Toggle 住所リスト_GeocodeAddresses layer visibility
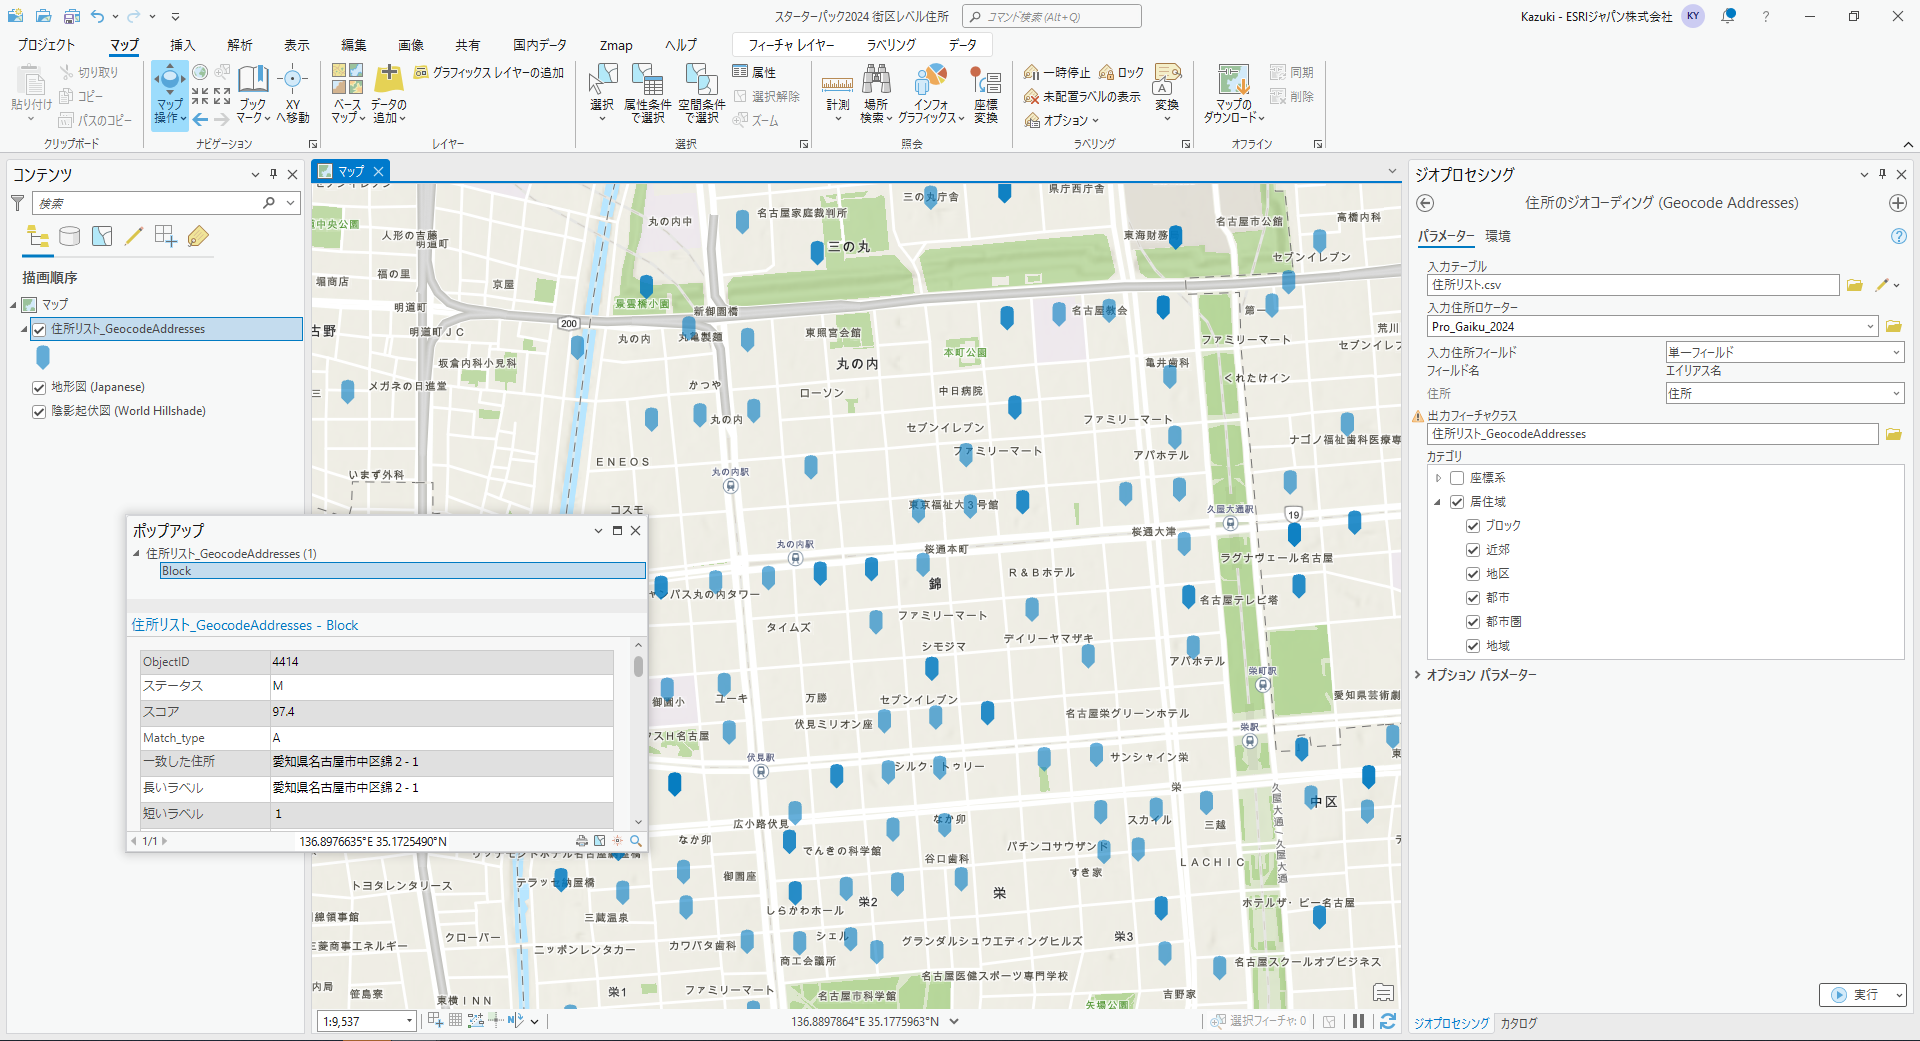 pos(39,329)
